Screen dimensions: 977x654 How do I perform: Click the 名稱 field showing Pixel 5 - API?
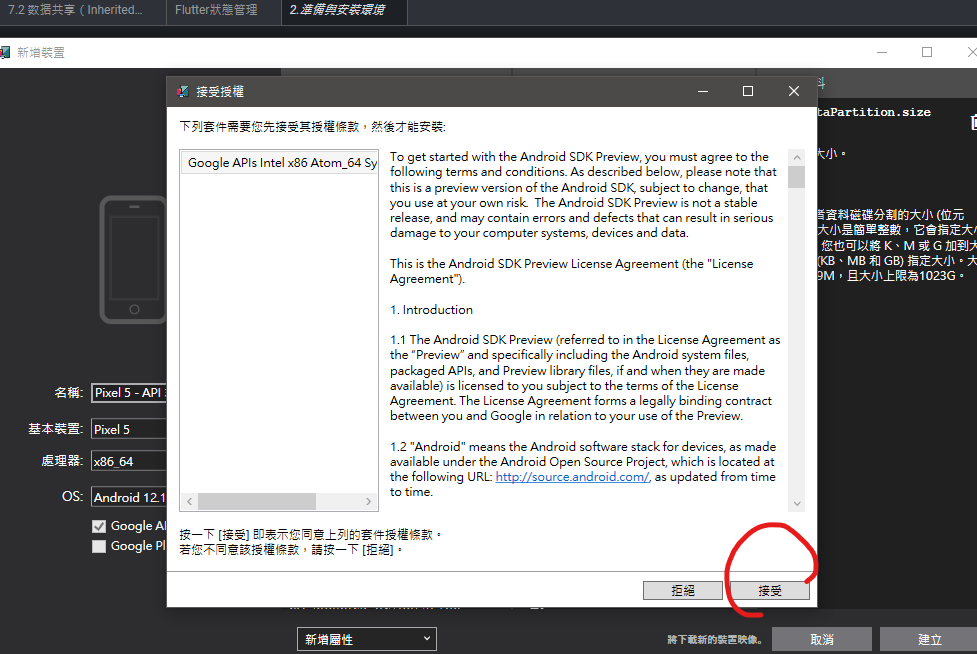coord(129,393)
